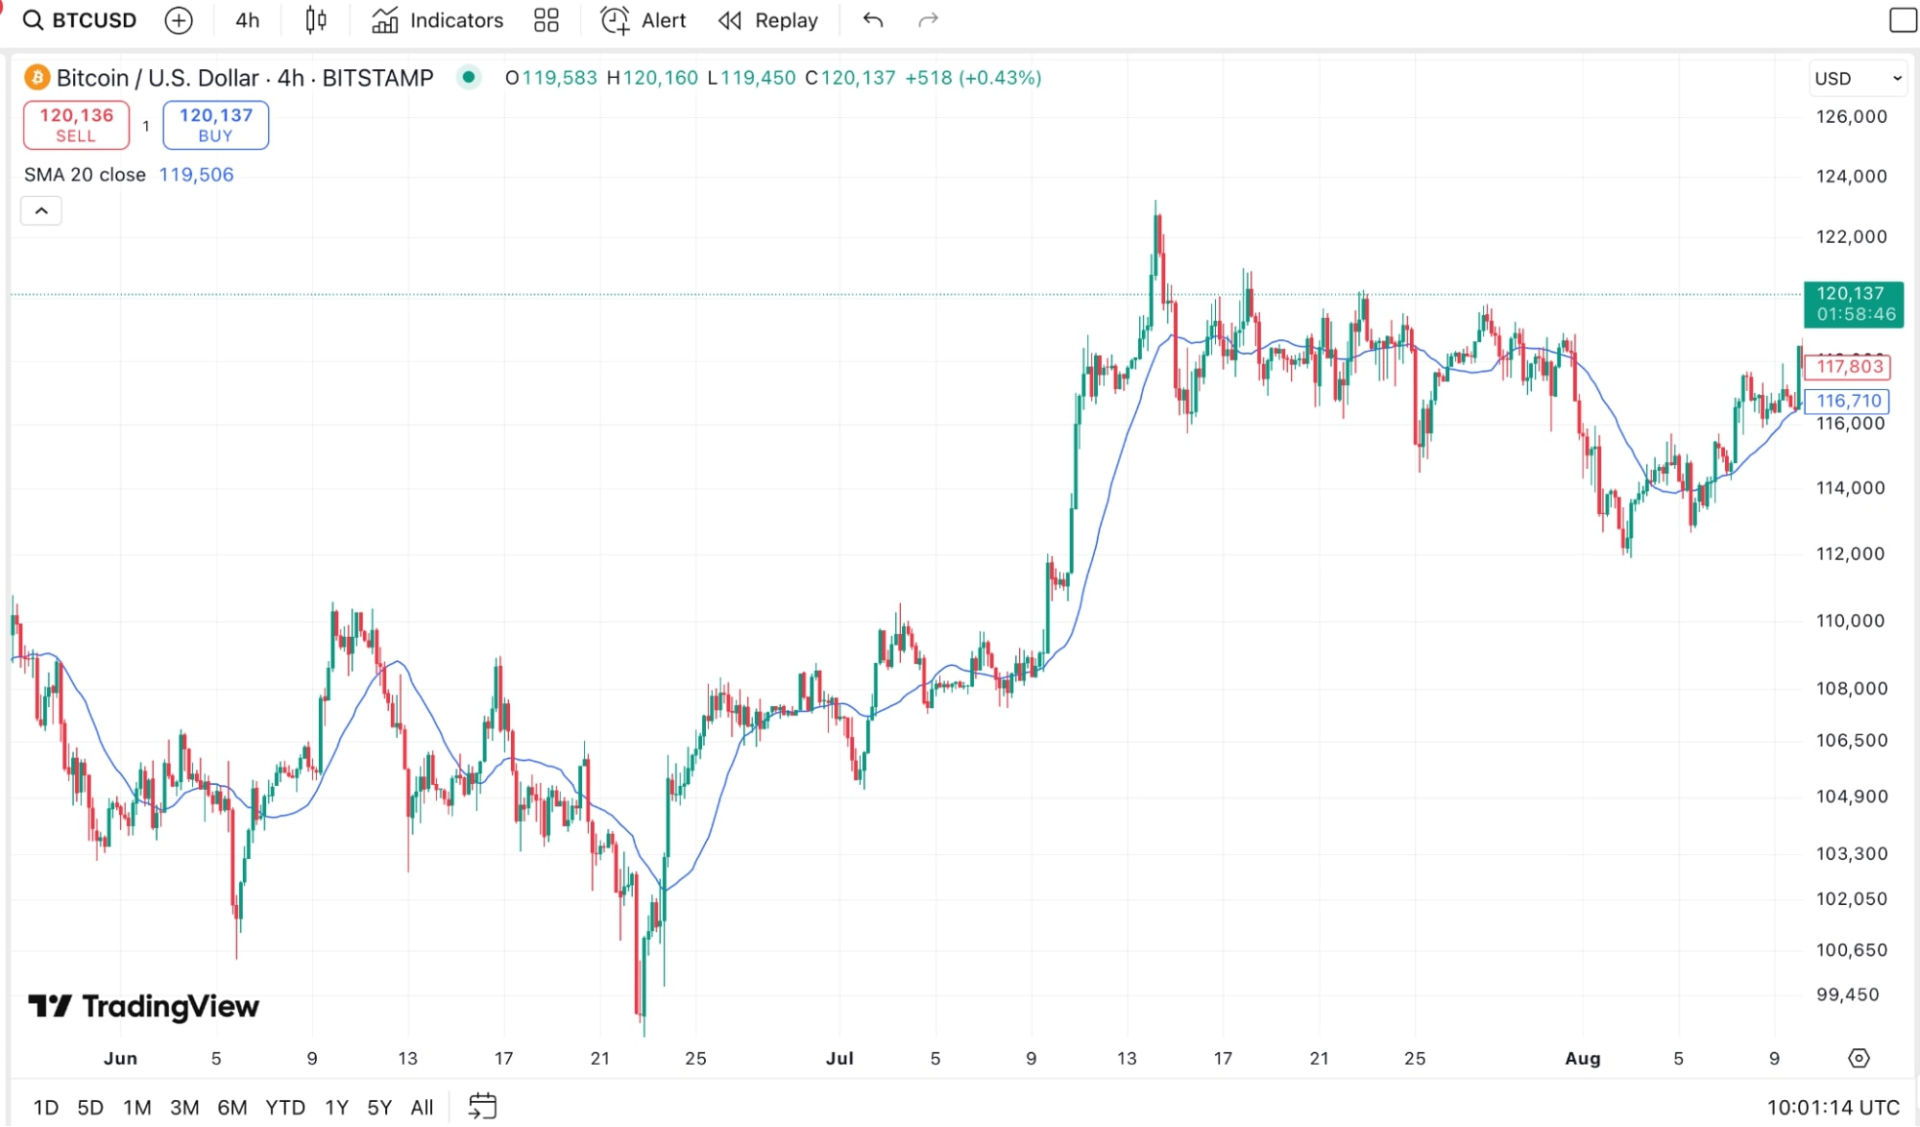Switch to the 1D timeframe
This screenshot has height=1127, width=1920.
click(45, 1107)
